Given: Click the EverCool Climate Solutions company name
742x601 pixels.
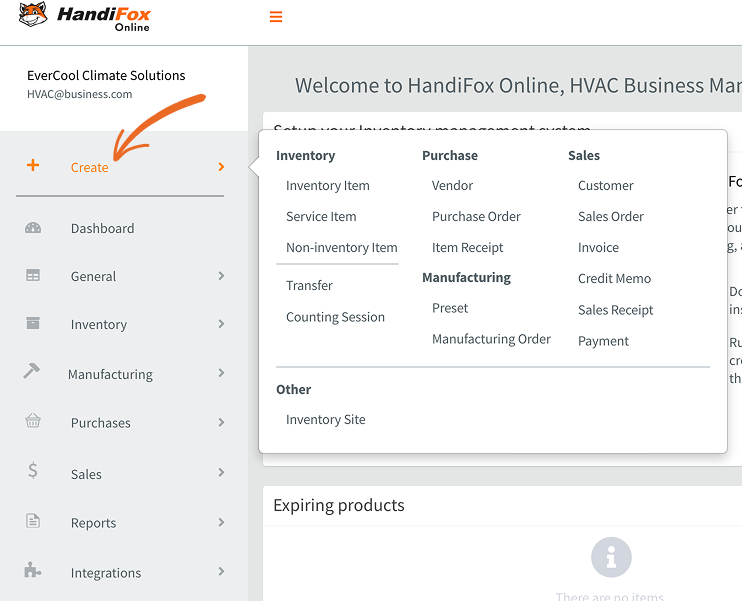Looking at the screenshot, I should [x=106, y=75].
